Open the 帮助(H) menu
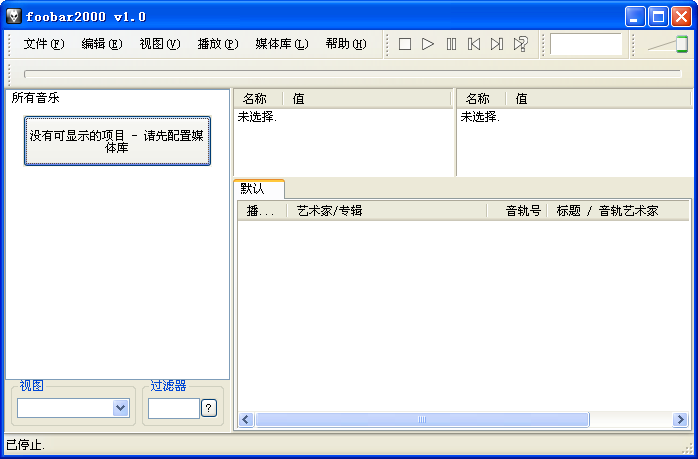 pos(346,44)
